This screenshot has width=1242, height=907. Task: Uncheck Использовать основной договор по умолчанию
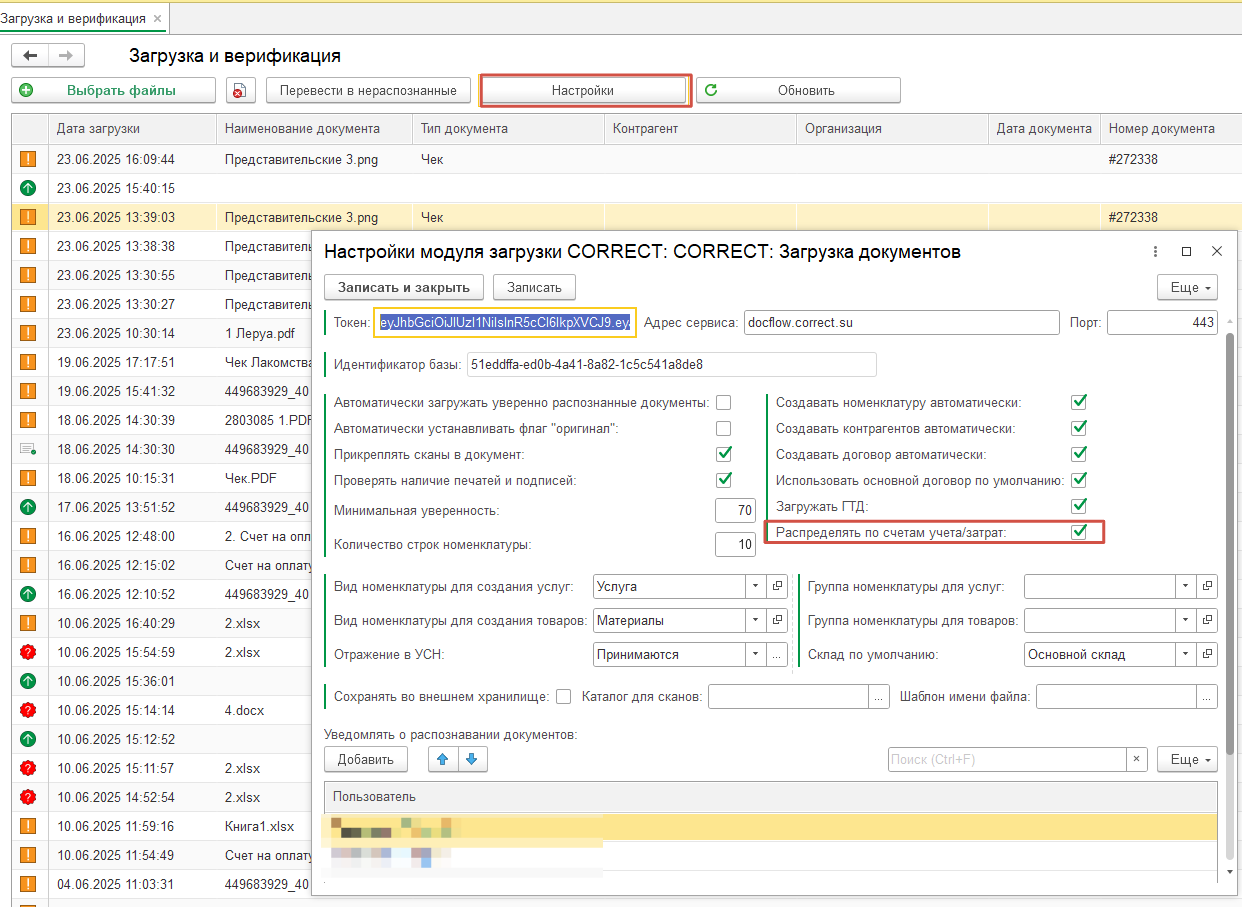[x=1079, y=480]
